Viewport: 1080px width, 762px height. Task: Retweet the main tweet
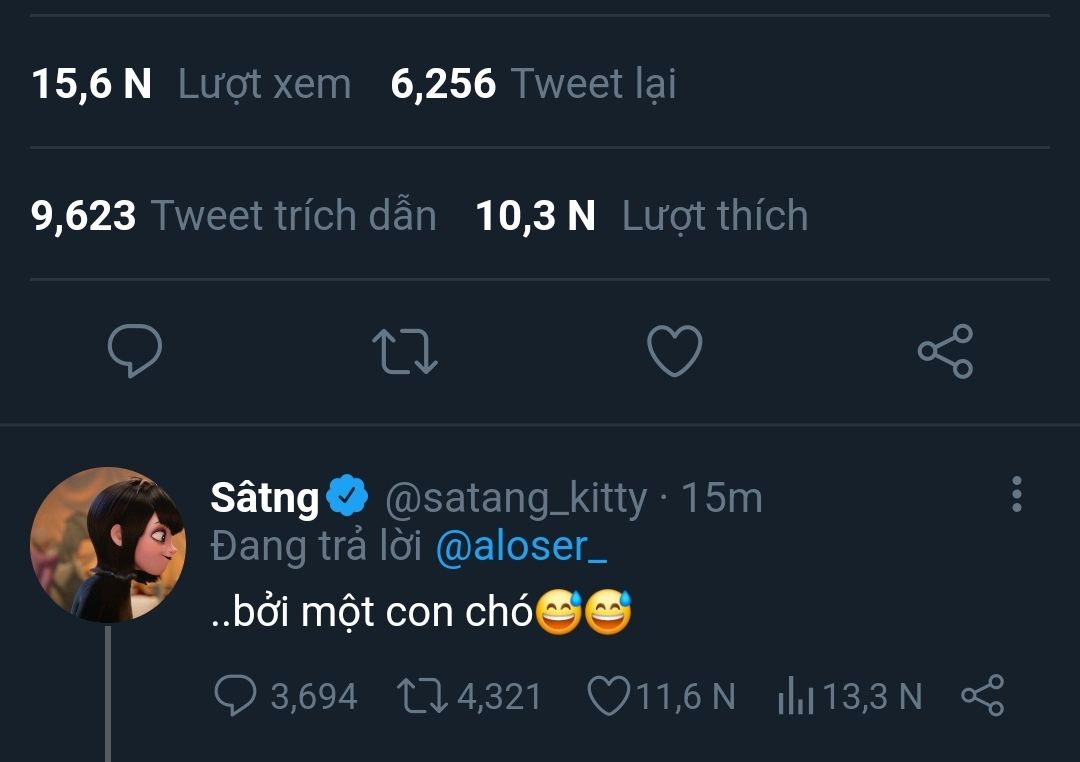click(404, 351)
